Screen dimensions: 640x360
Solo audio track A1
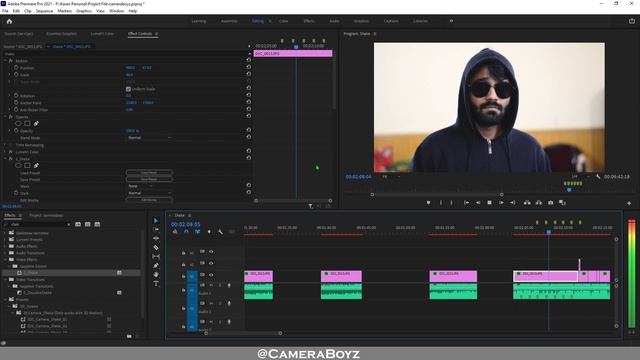pos(220,285)
